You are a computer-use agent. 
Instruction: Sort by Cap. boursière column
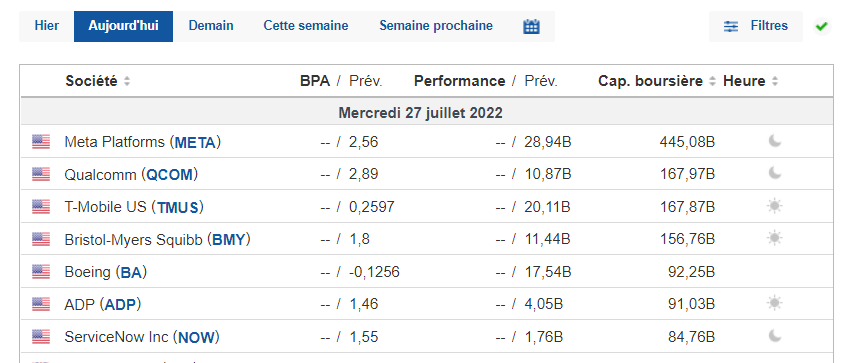click(x=657, y=81)
